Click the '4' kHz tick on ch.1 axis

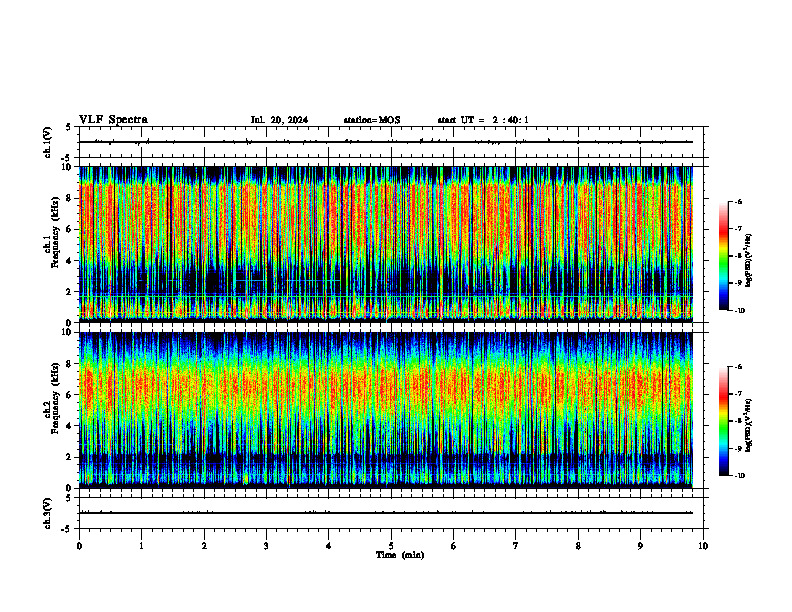click(70, 261)
